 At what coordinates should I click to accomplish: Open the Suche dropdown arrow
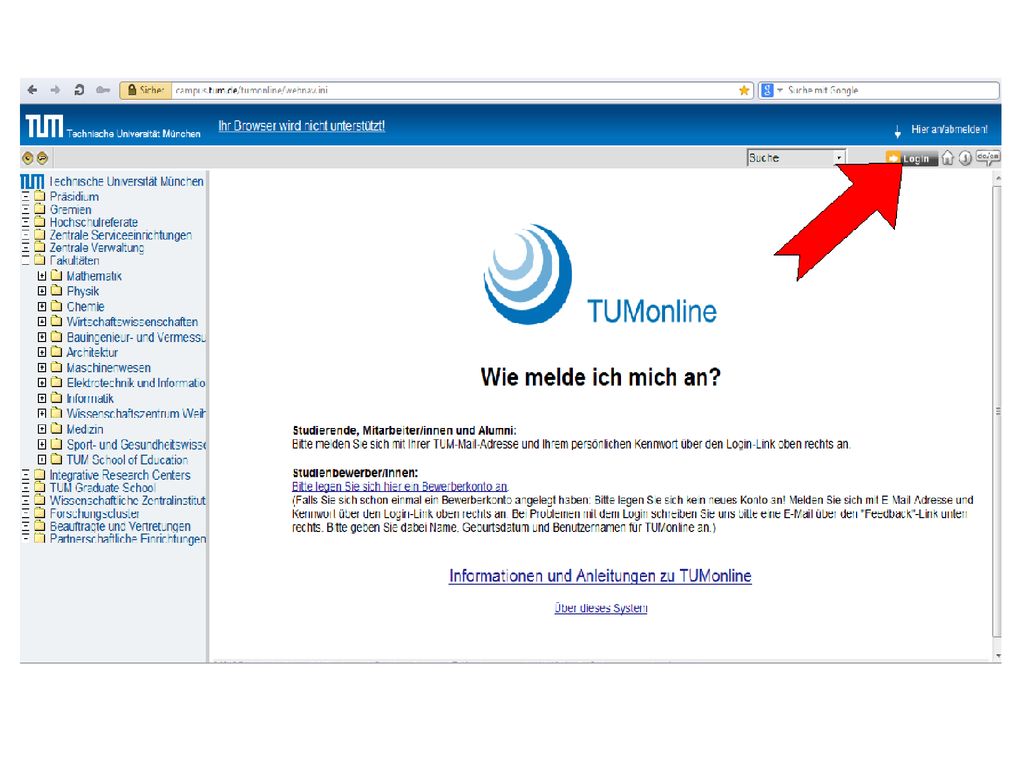pyautogui.click(x=839, y=158)
